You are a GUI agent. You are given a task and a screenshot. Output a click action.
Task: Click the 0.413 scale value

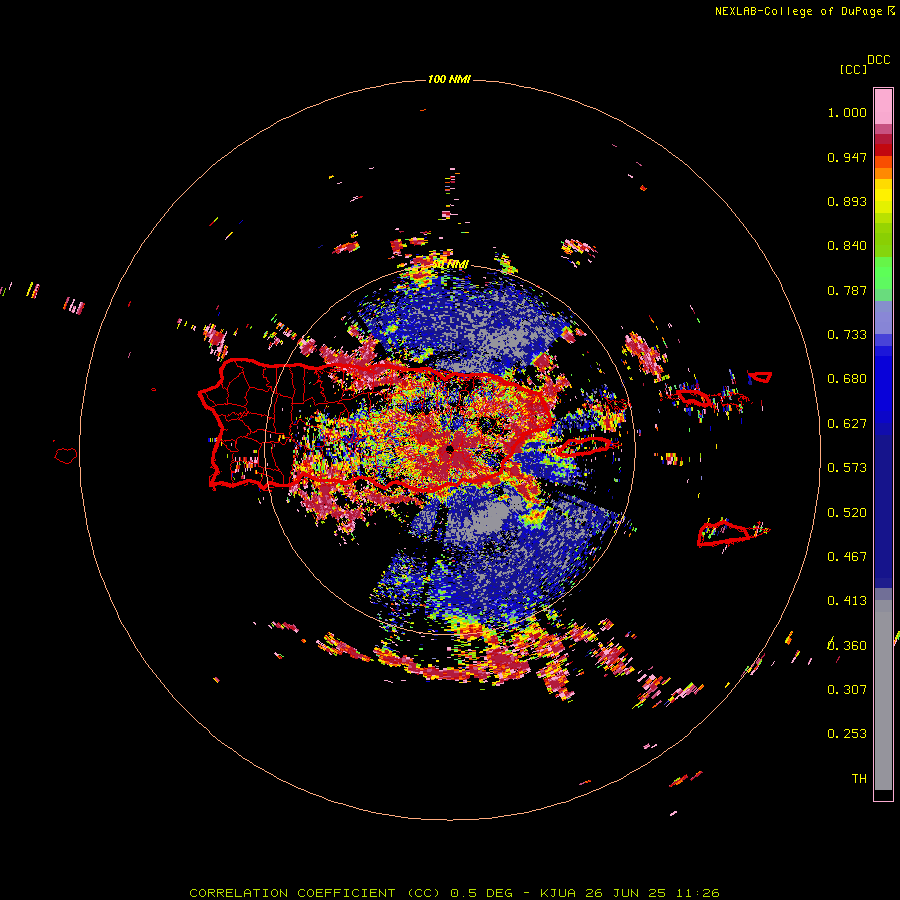(847, 601)
